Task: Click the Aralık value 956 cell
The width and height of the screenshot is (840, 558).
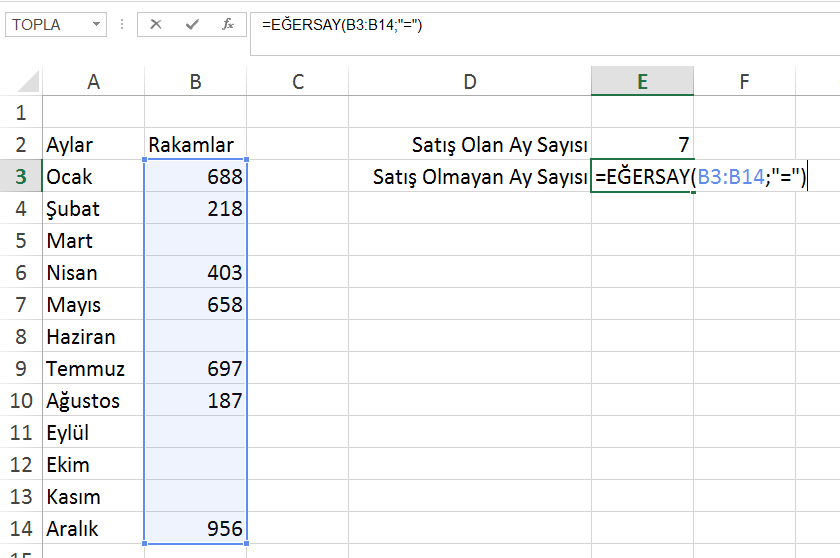Action: [x=196, y=529]
